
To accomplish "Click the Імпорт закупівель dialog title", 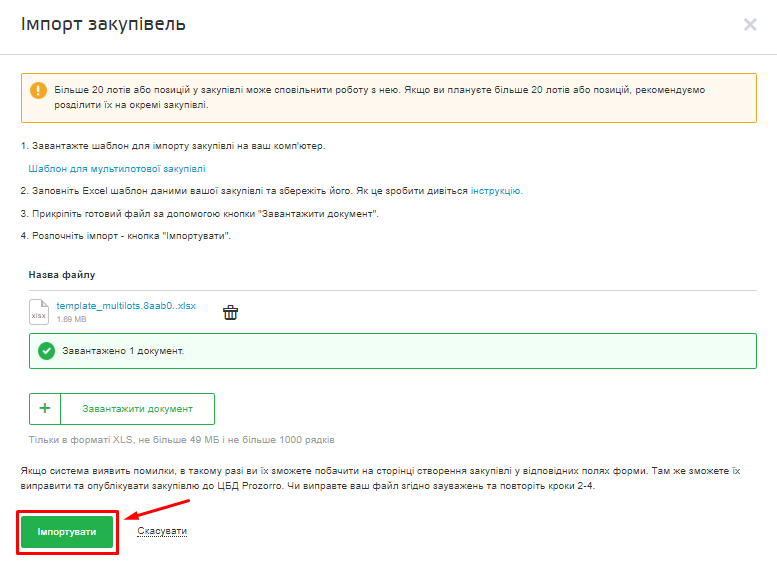I will [103, 24].
